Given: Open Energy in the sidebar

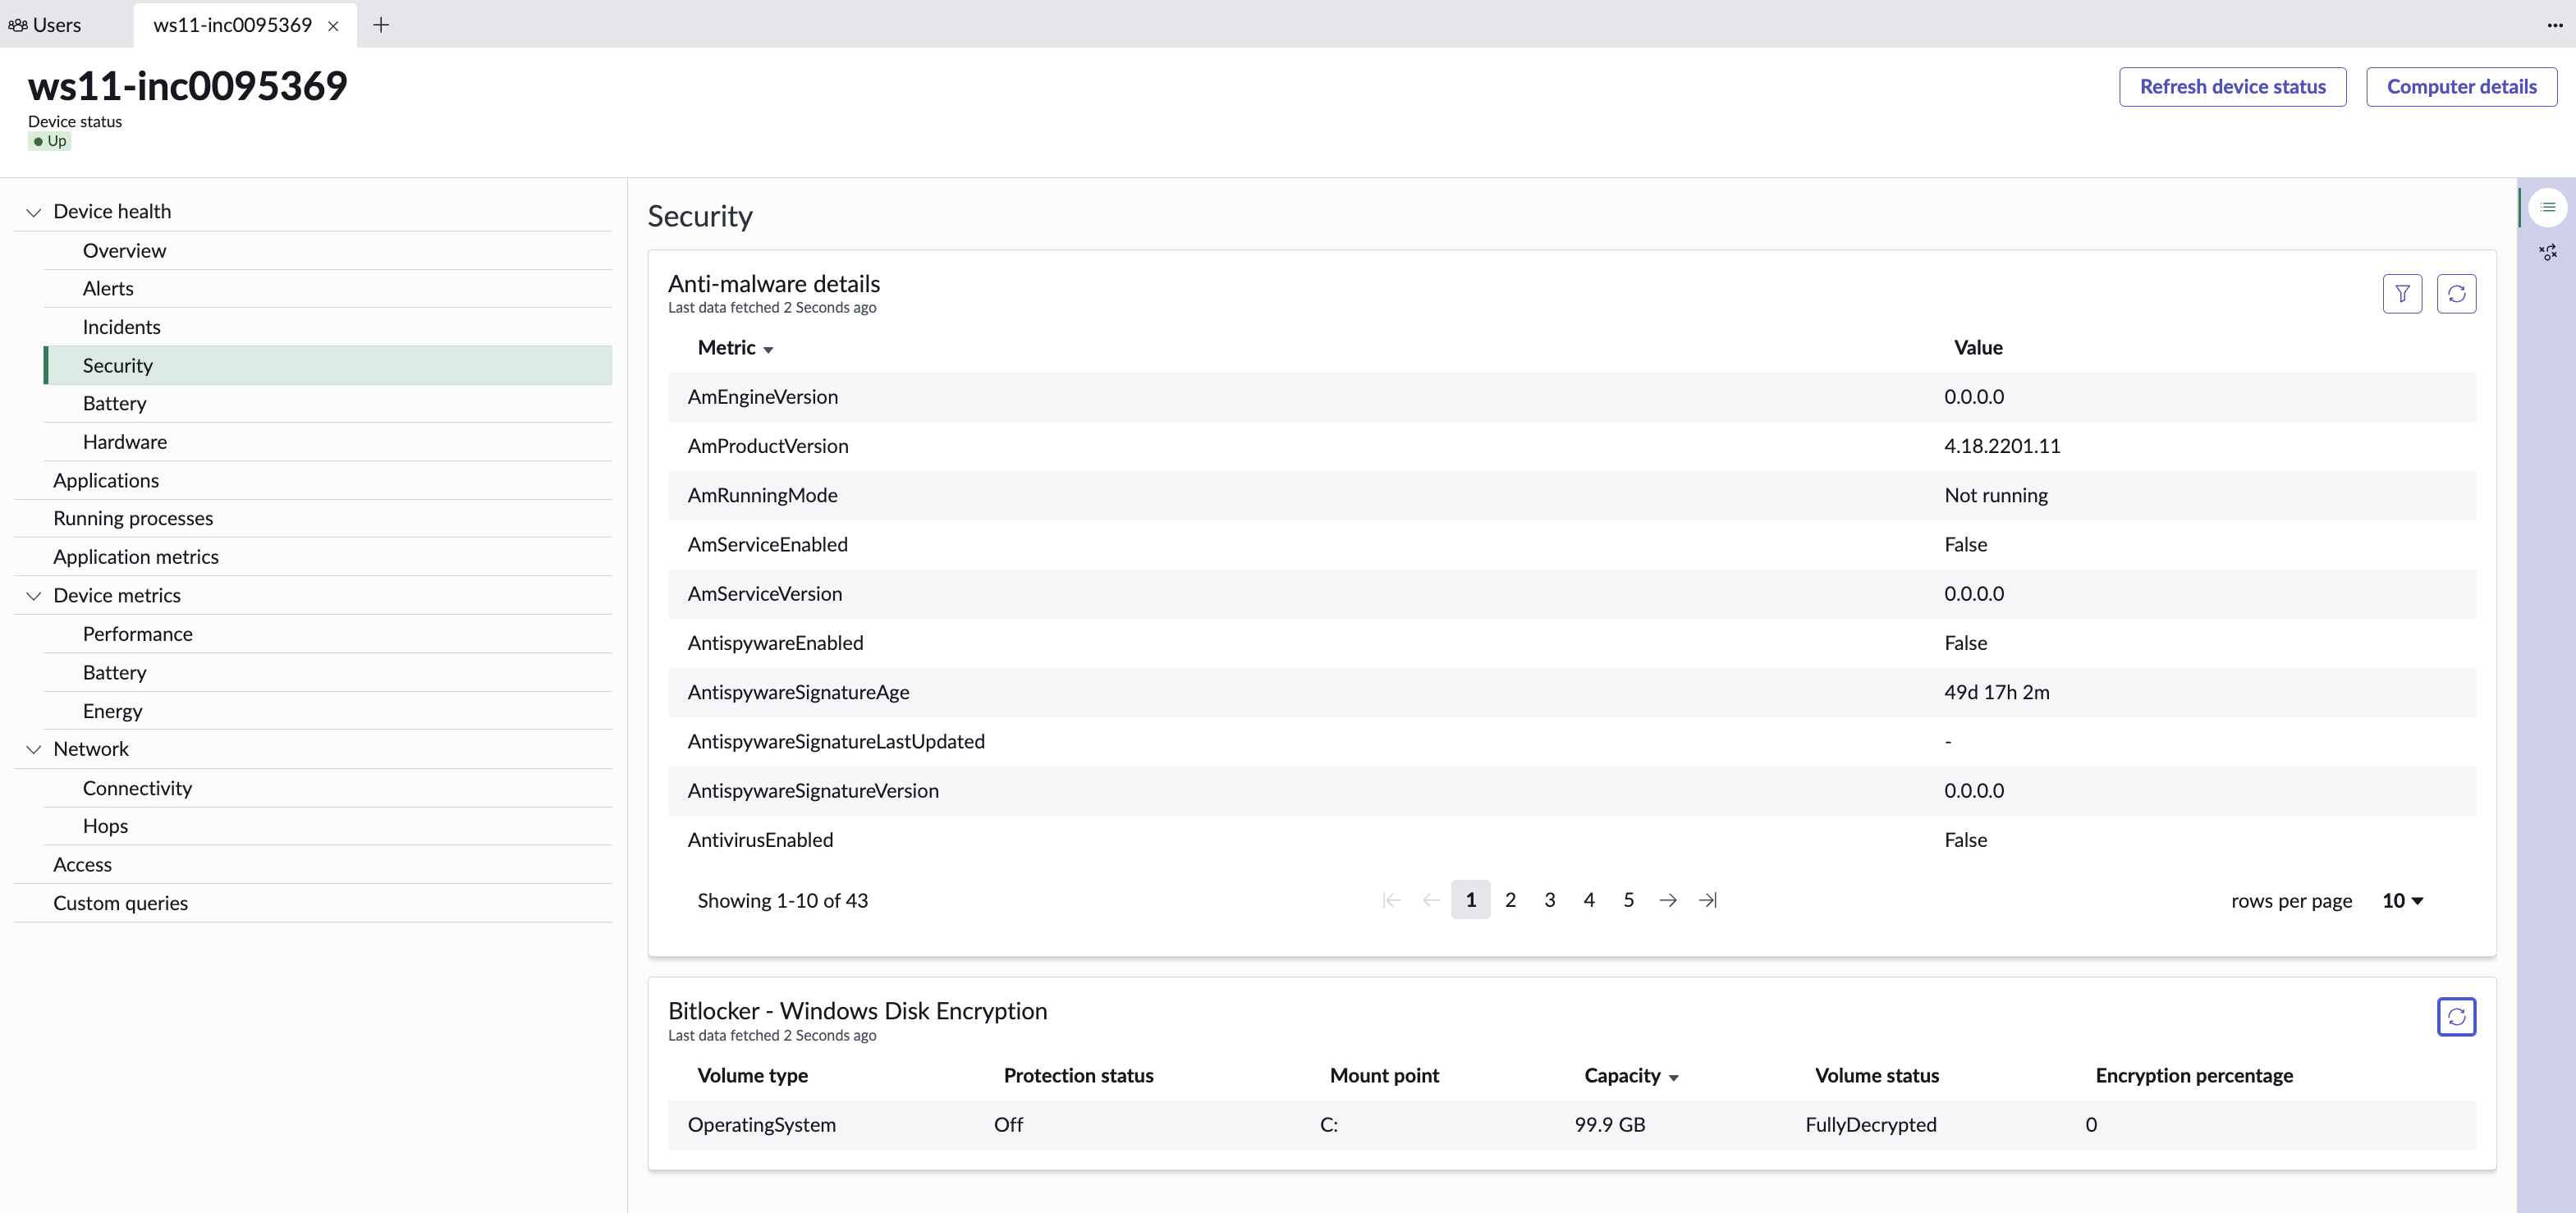Looking at the screenshot, I should (328, 711).
